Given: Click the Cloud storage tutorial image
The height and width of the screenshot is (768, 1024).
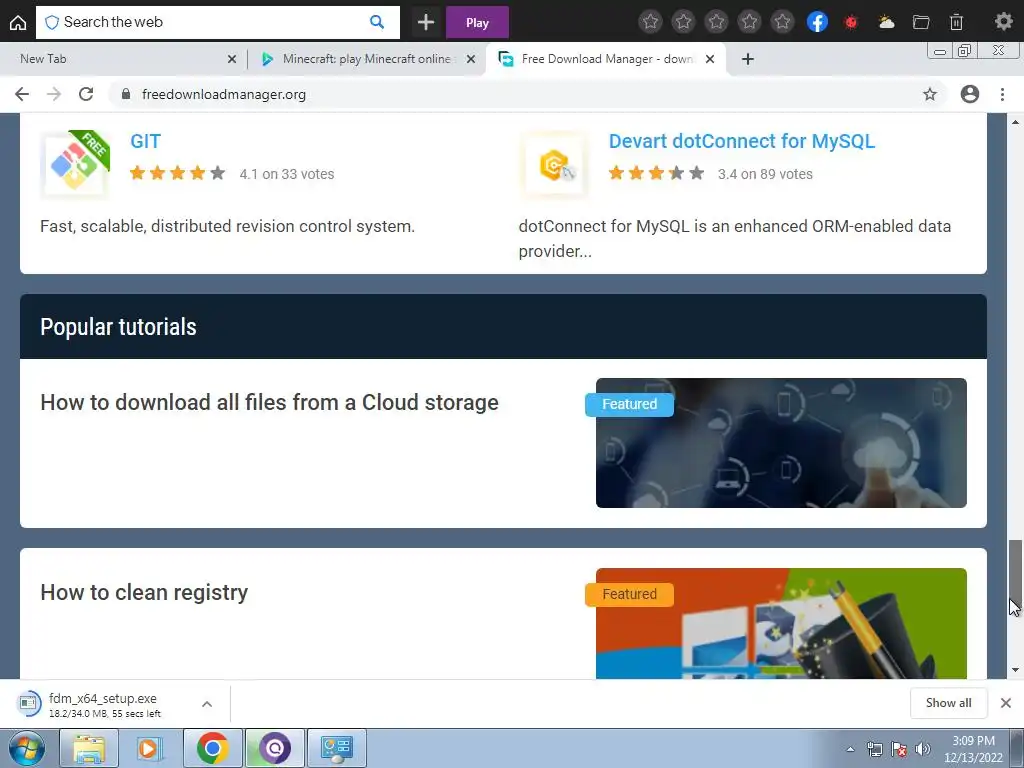Looking at the screenshot, I should [781, 443].
